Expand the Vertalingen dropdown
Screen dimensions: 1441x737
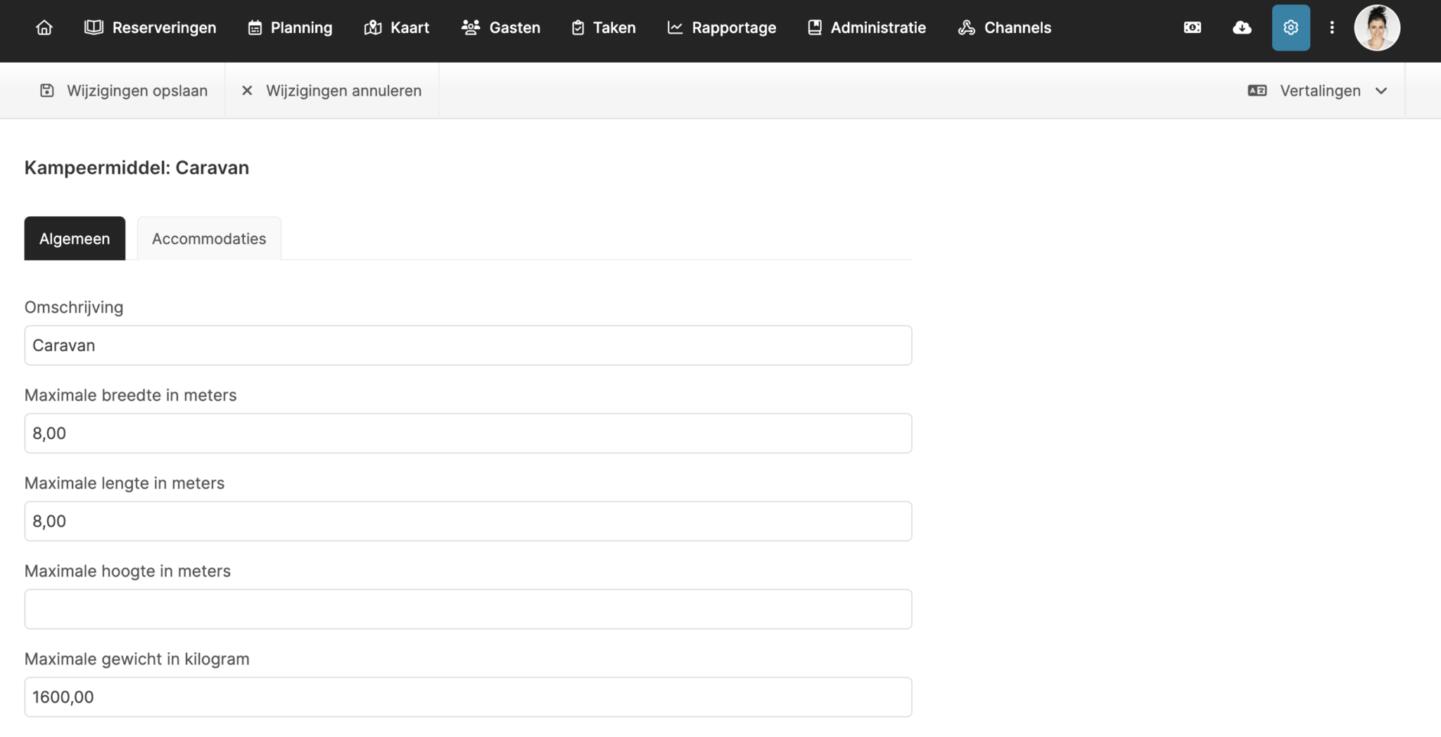click(1318, 91)
